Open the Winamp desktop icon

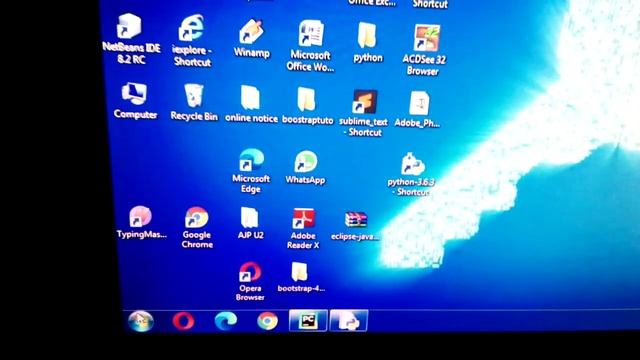pos(251,31)
